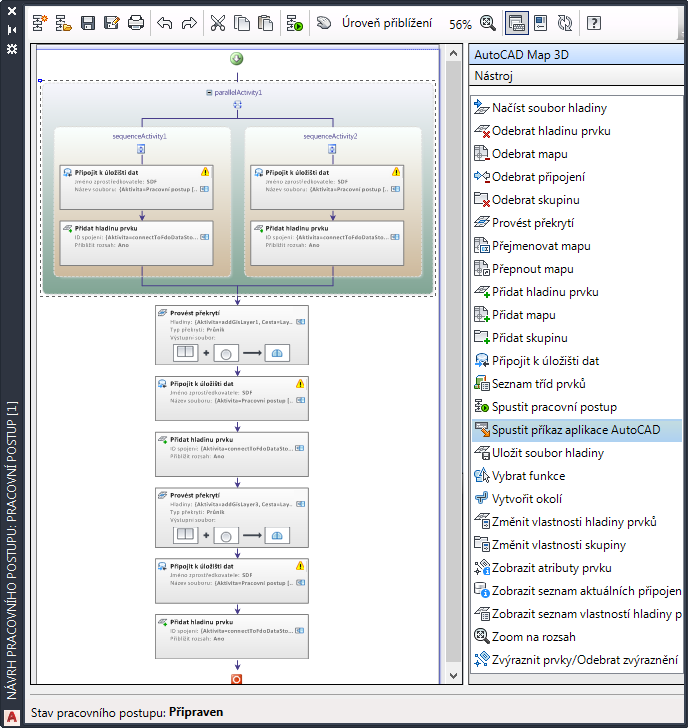The width and height of the screenshot is (688, 728).
Task: Click the red workflow end node
Action: pyautogui.click(x=236, y=679)
